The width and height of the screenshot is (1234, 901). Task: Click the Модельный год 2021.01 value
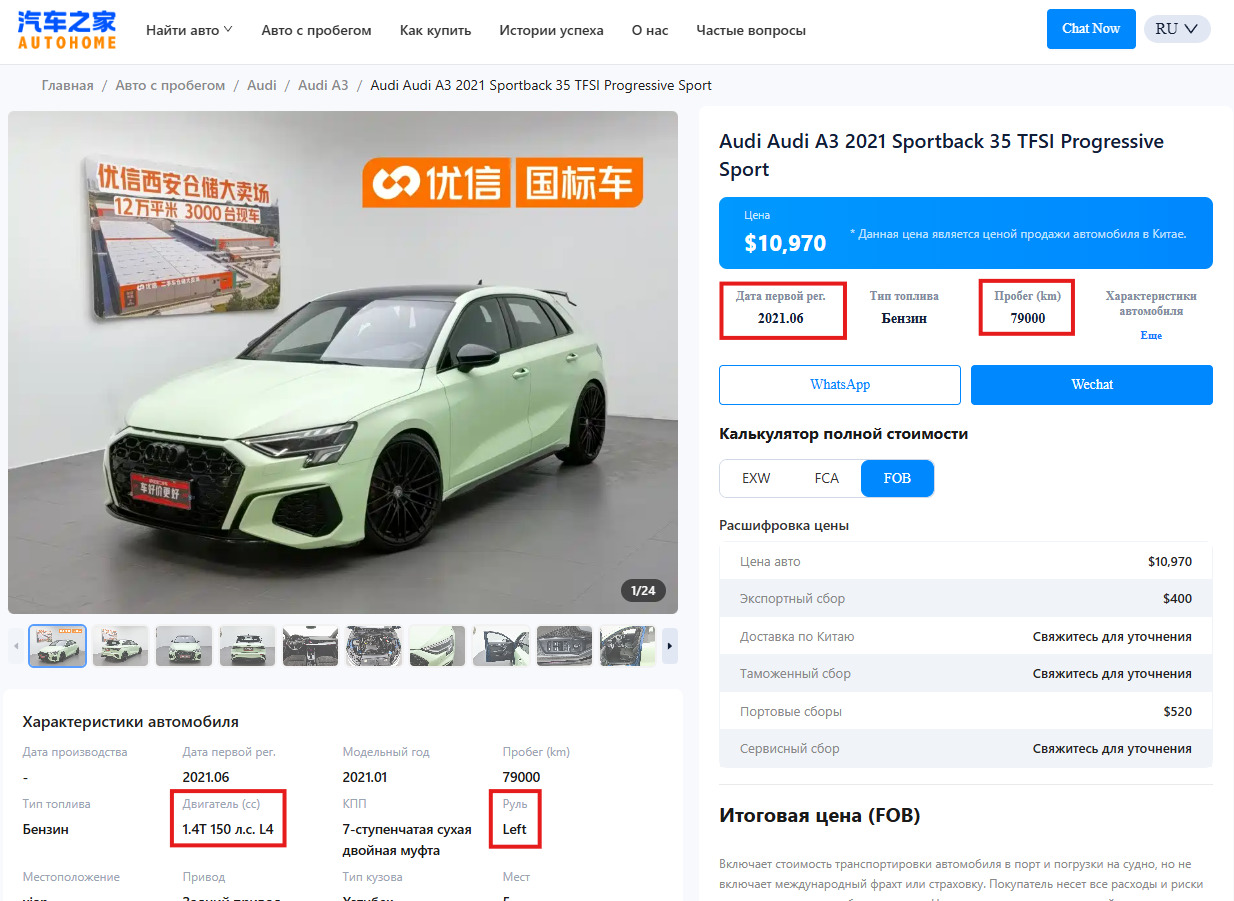click(365, 777)
